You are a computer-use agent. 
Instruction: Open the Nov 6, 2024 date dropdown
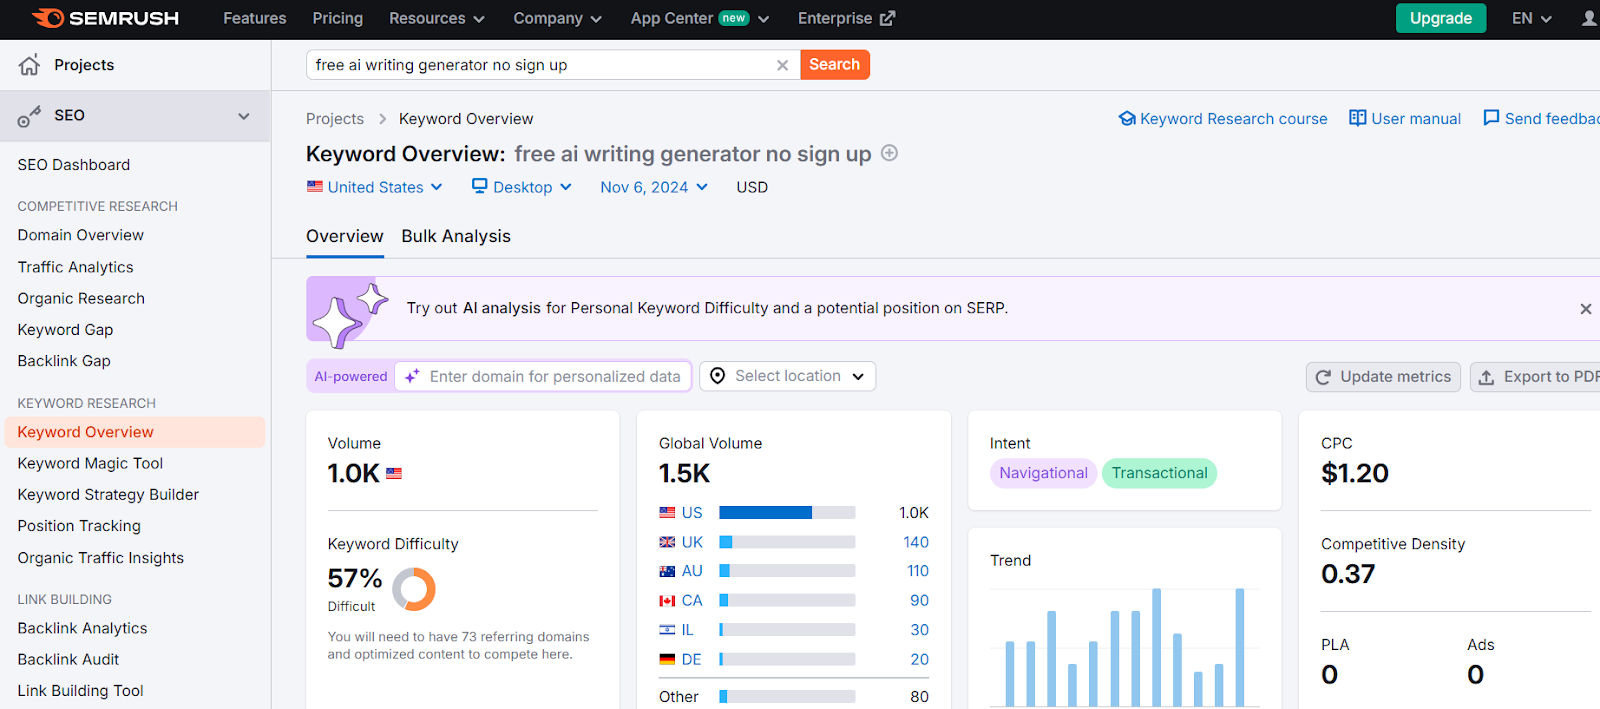(x=654, y=187)
